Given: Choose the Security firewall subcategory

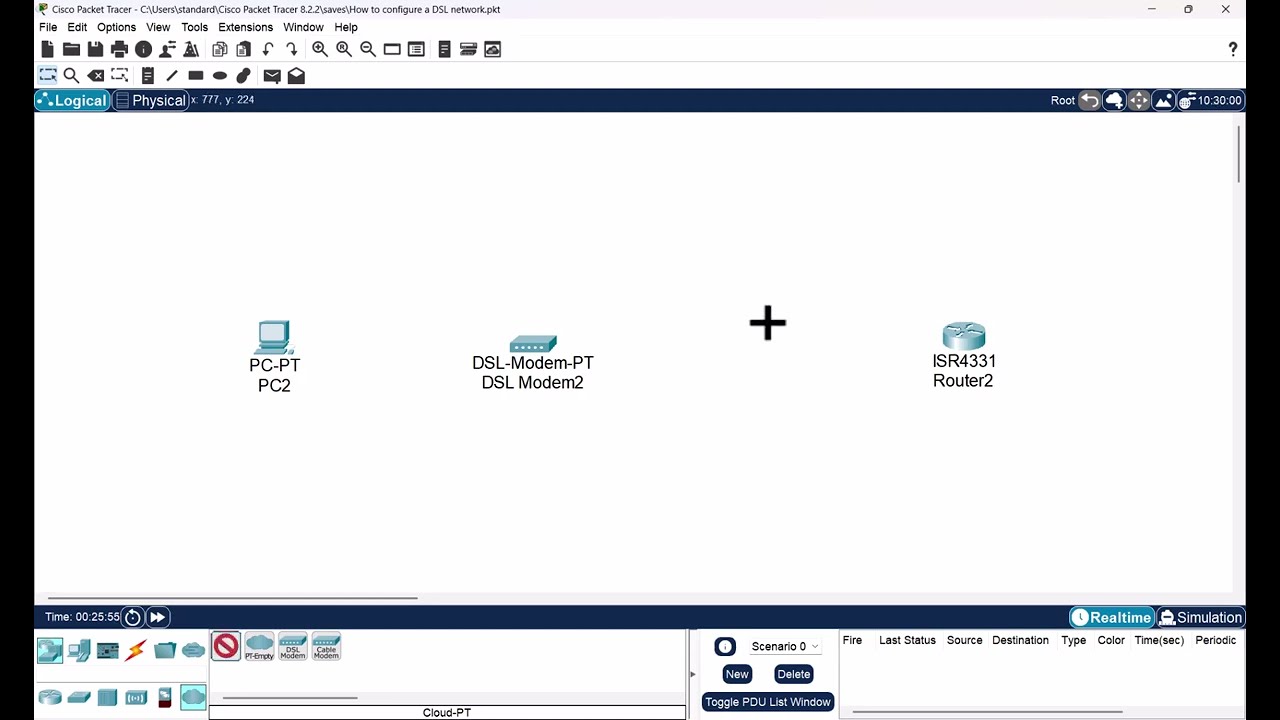Looking at the screenshot, I should pos(165,698).
